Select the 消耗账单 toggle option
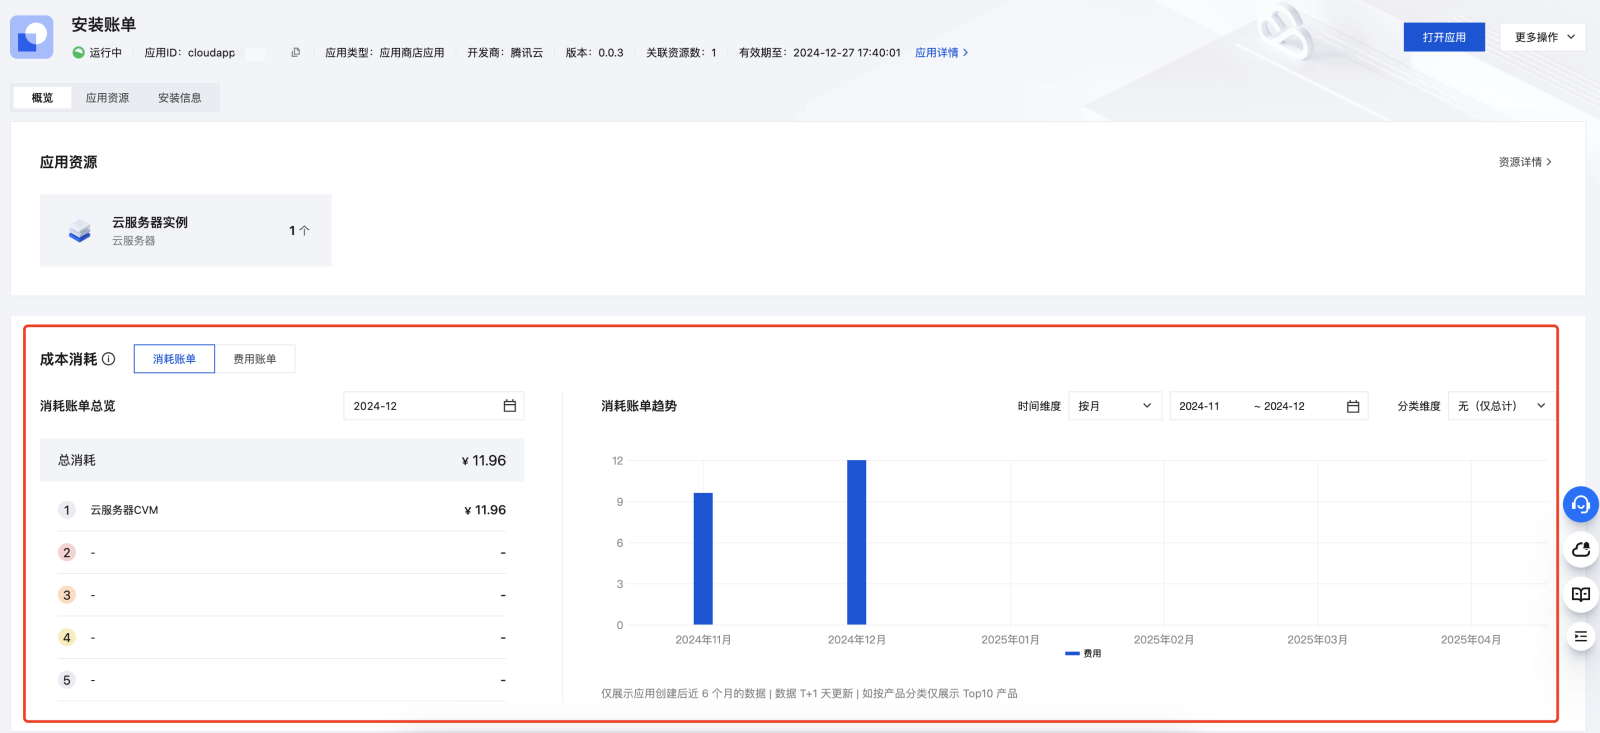Viewport: 1600px width, 733px height. tap(174, 359)
